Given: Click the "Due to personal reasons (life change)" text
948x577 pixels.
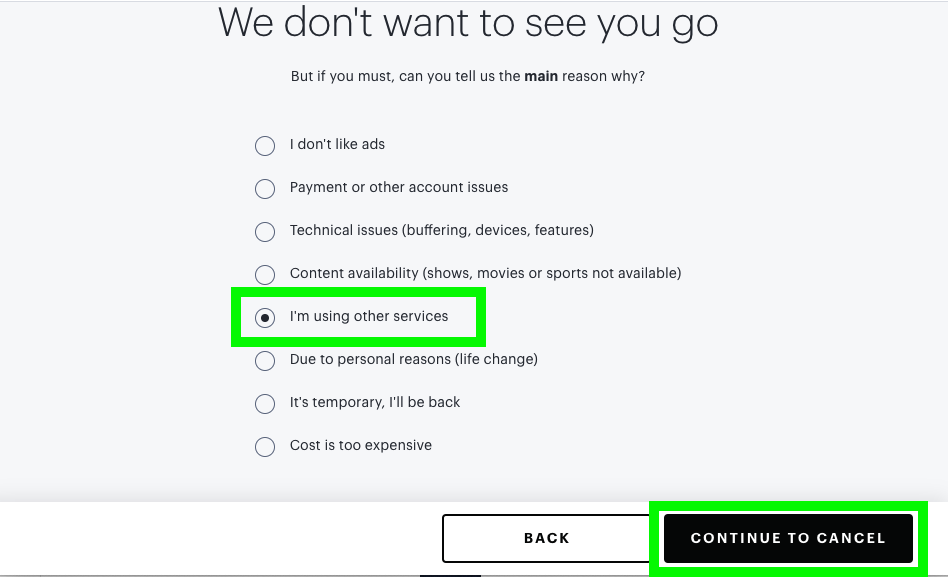Looking at the screenshot, I should pos(413,360).
